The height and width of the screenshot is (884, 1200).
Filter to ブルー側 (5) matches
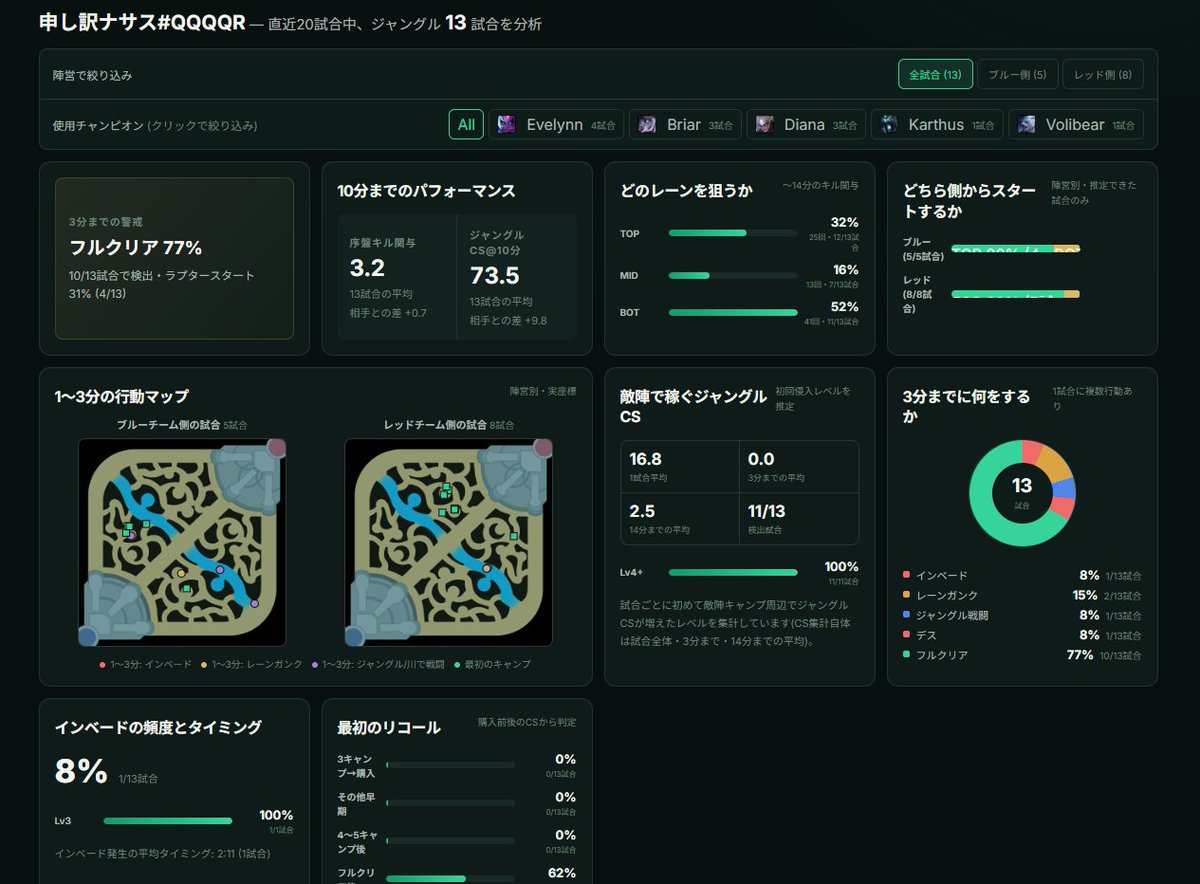tap(1017, 74)
